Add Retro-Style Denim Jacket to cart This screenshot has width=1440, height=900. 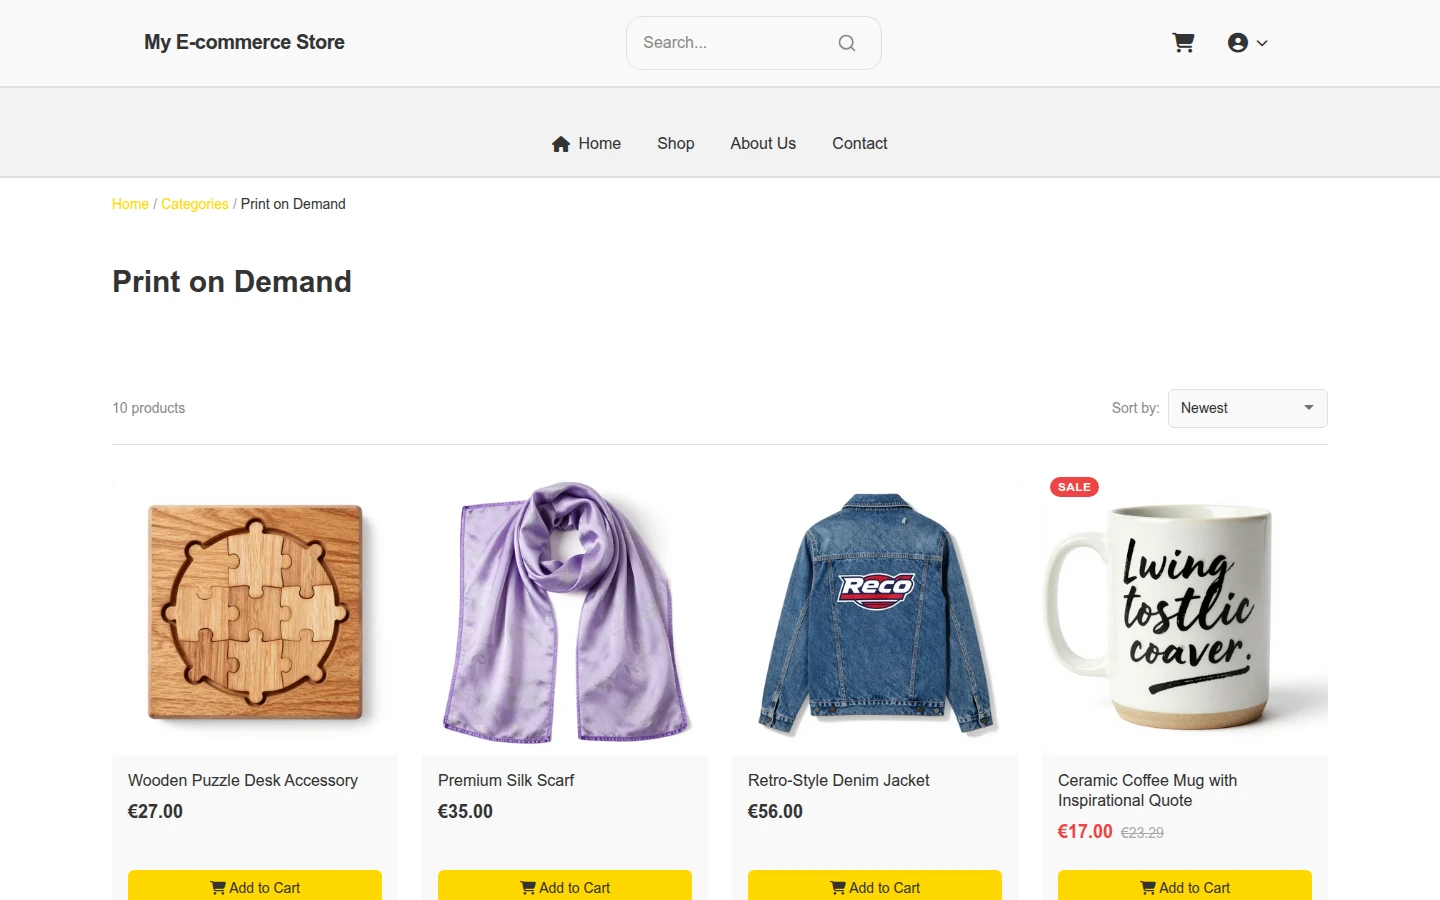click(875, 886)
